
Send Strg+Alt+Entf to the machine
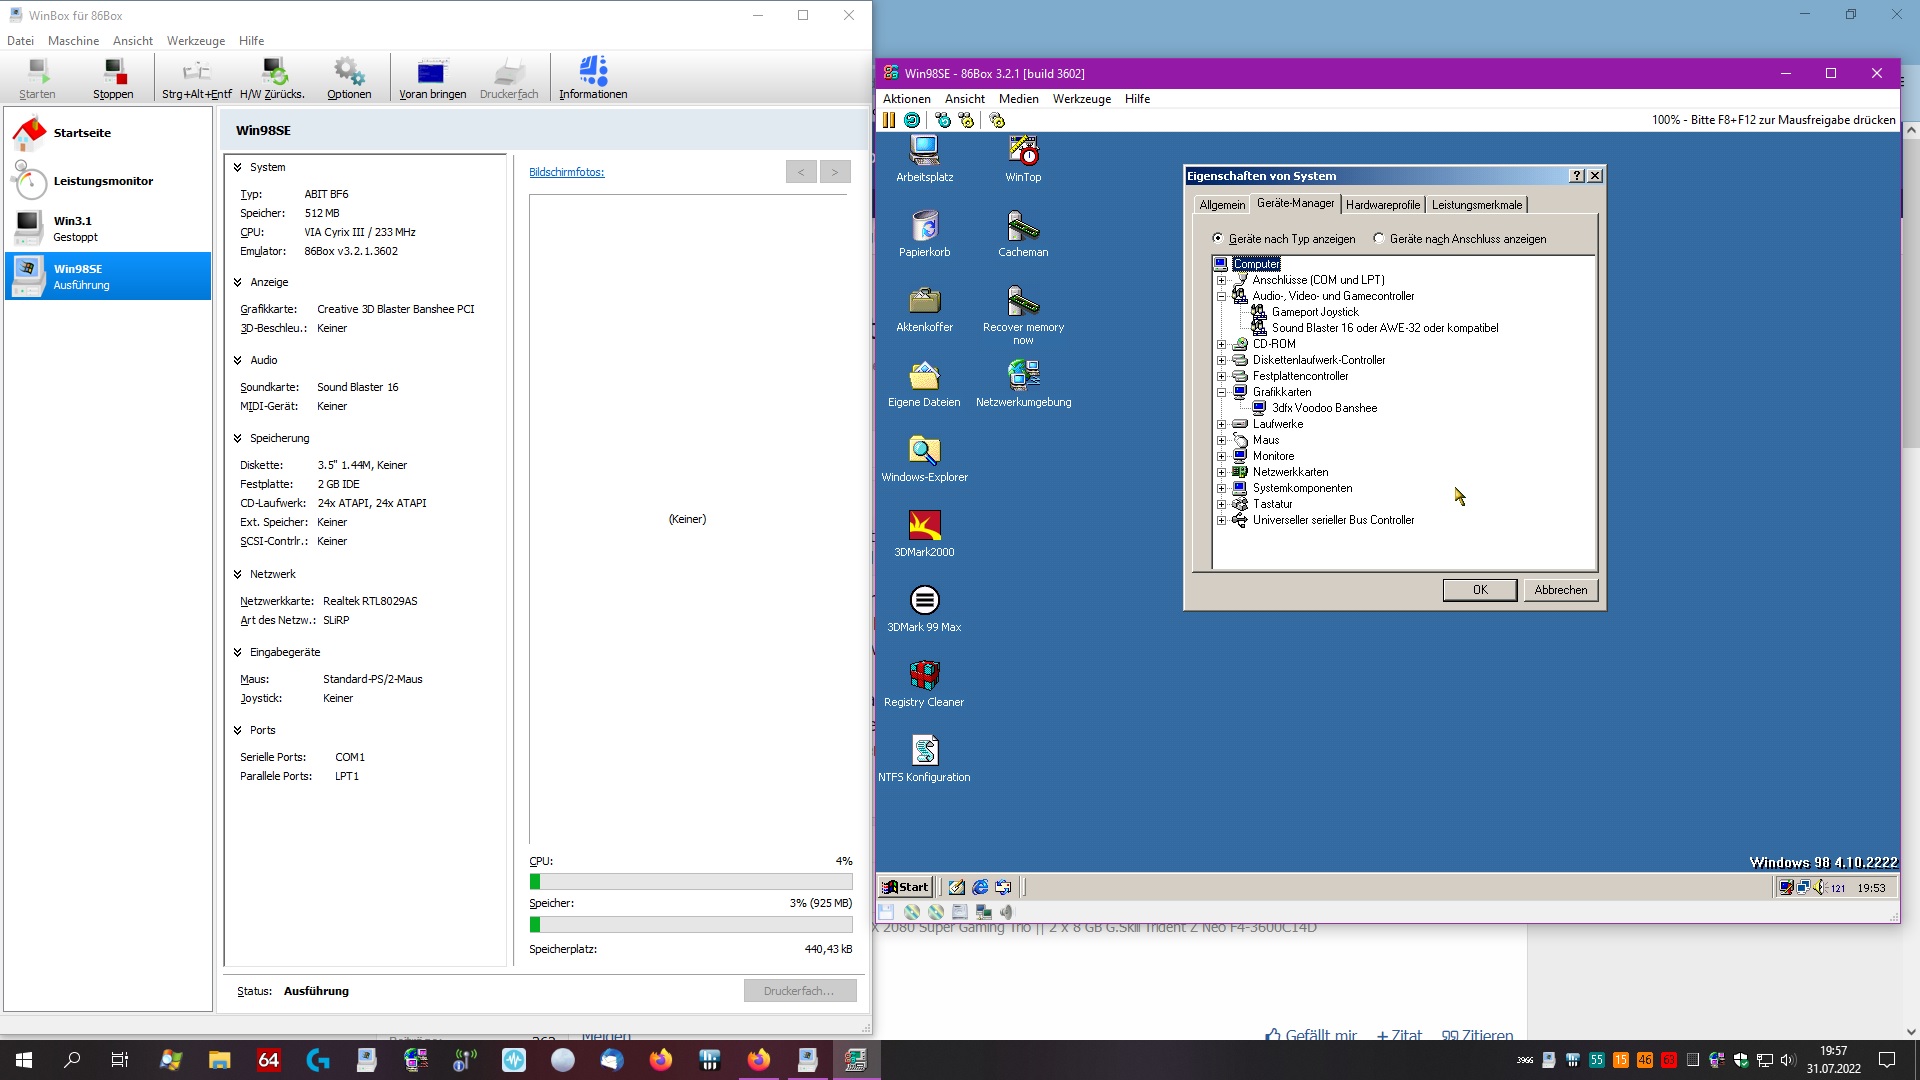tap(196, 78)
